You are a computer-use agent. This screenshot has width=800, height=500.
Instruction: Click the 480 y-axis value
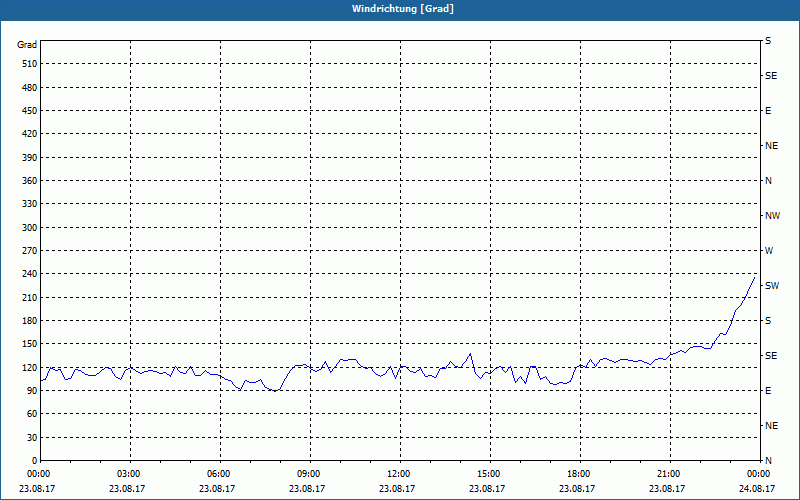30,88
